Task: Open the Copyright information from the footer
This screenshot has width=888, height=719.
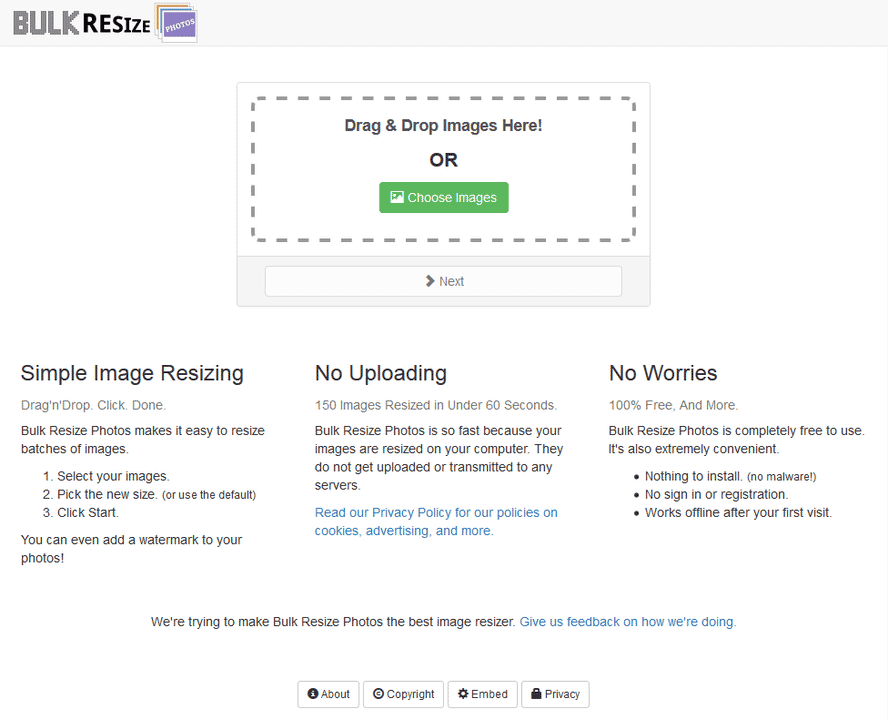Action: tap(403, 694)
